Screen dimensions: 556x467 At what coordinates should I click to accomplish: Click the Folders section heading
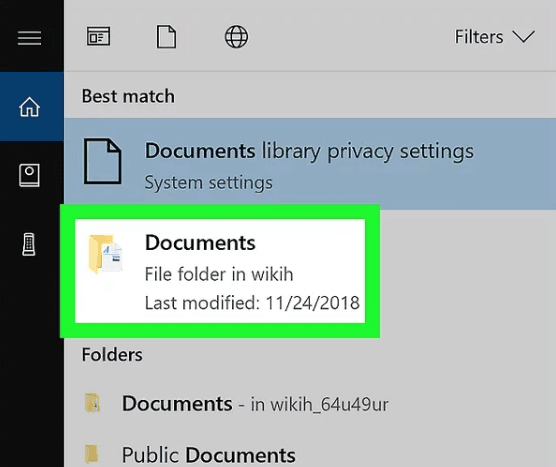(112, 355)
